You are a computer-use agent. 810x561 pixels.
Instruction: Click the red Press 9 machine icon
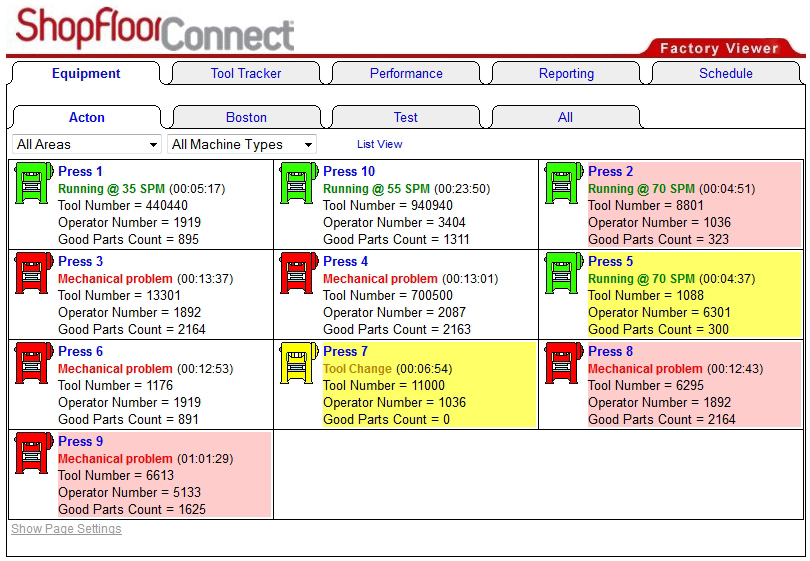point(34,453)
